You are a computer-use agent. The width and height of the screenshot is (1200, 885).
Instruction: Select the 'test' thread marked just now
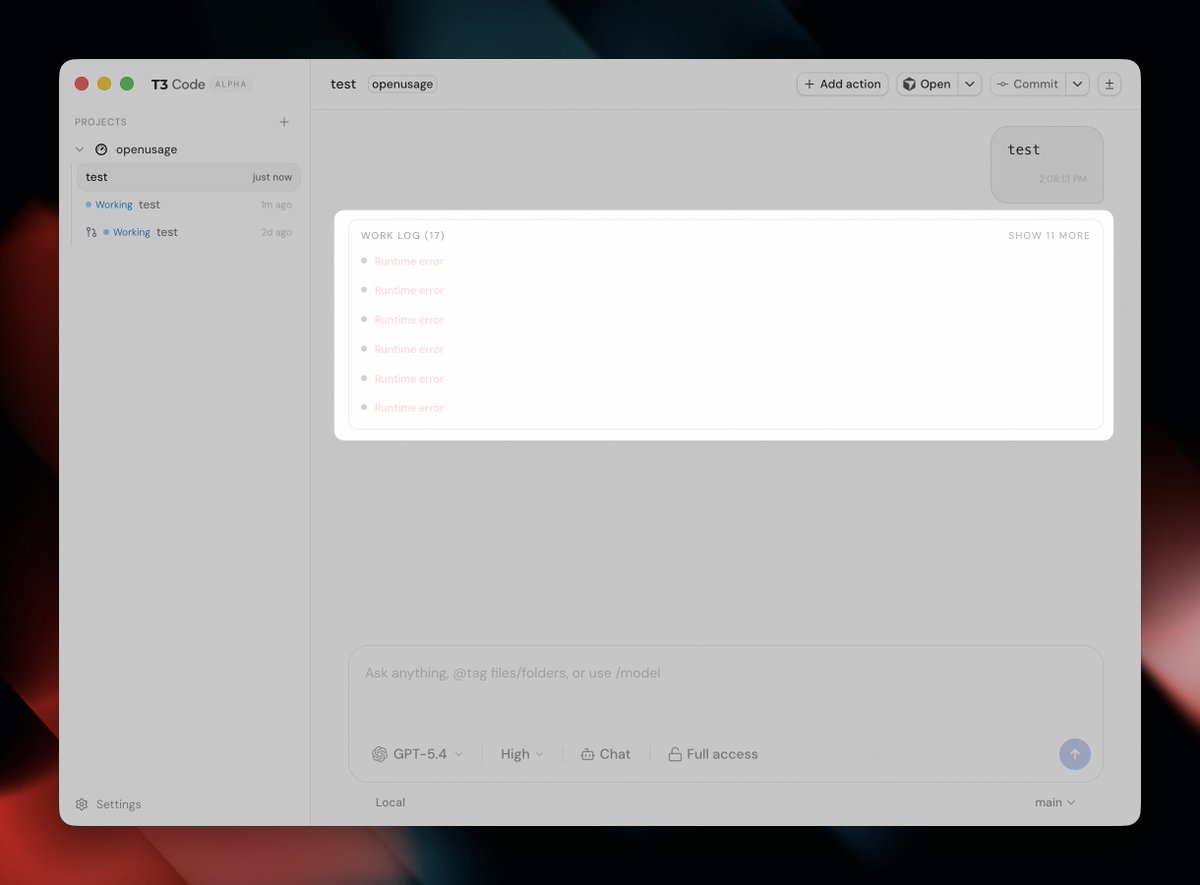[x=189, y=177]
